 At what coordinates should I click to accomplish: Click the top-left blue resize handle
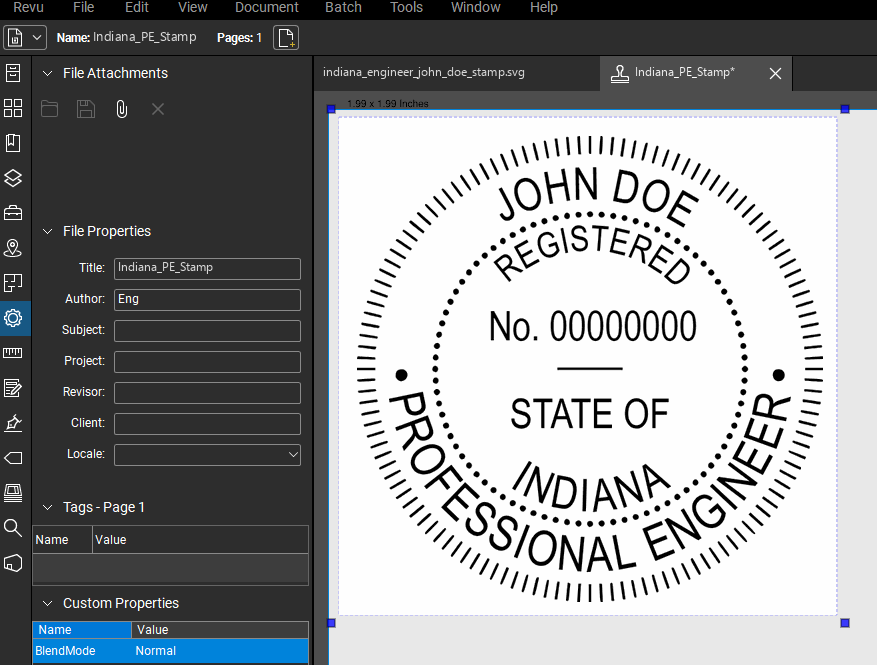point(331,109)
